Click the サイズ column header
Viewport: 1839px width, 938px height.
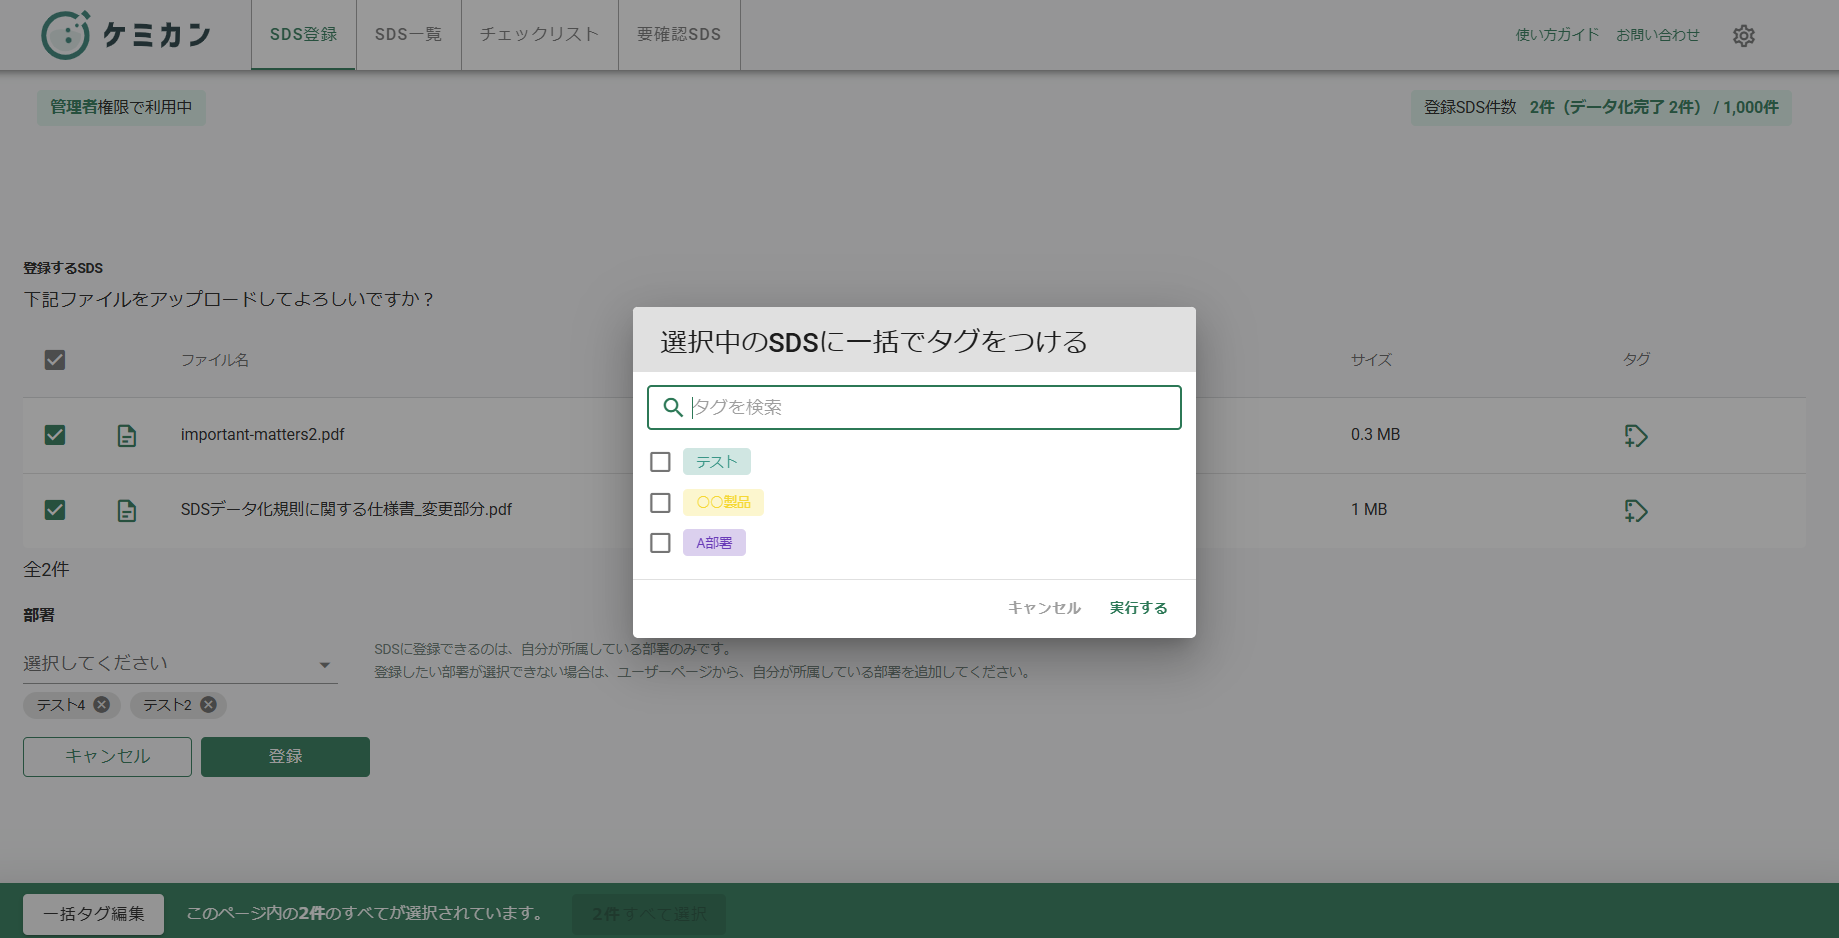coord(1371,360)
